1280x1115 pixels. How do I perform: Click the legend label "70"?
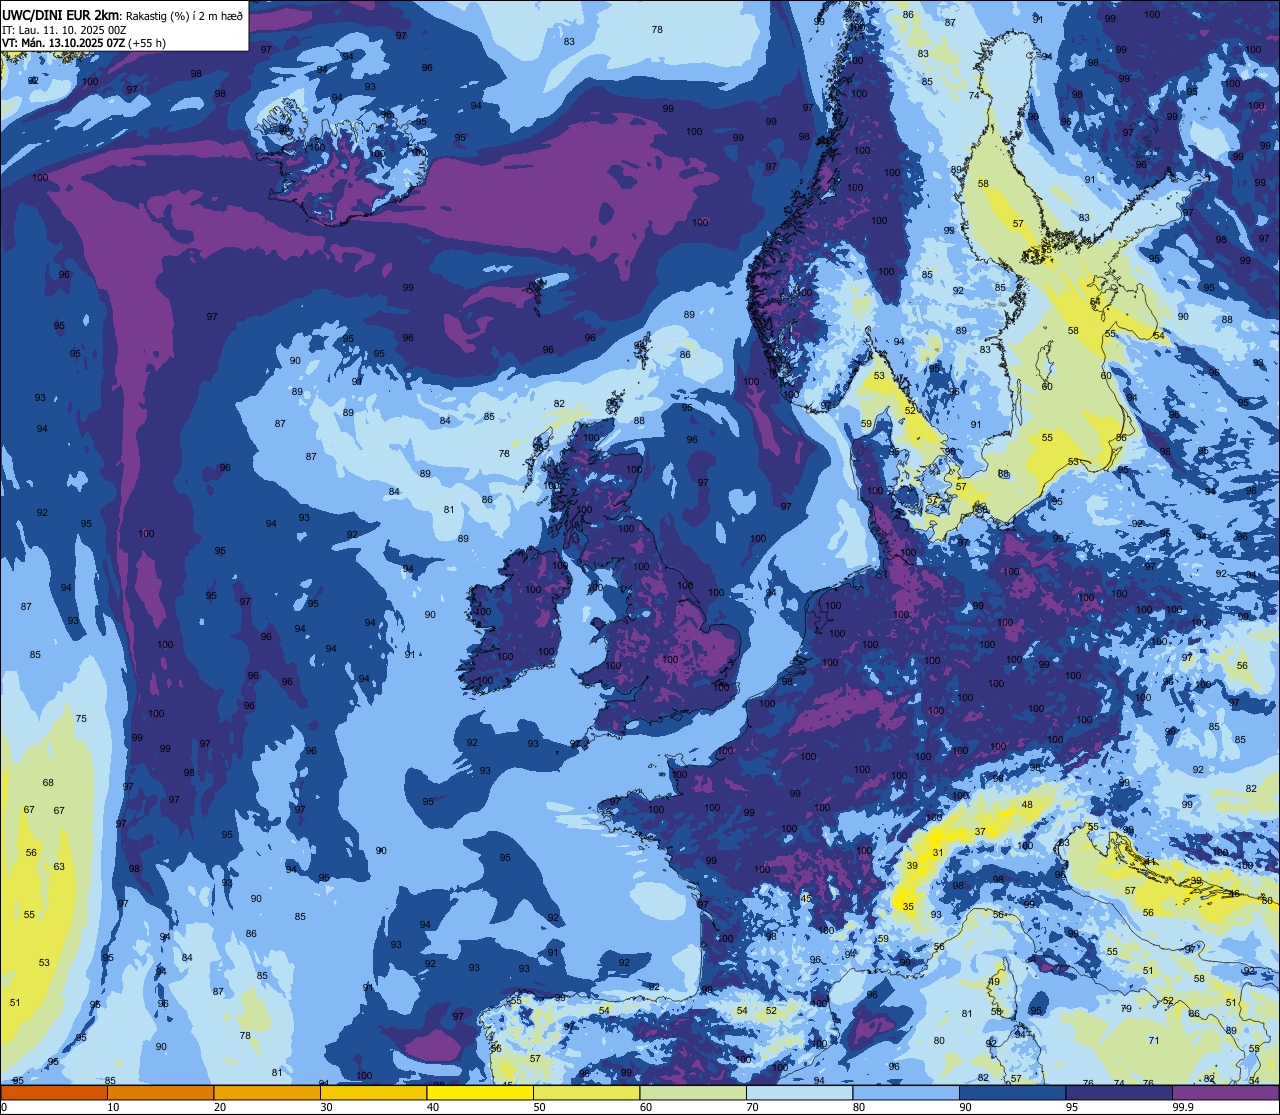coord(753,1107)
